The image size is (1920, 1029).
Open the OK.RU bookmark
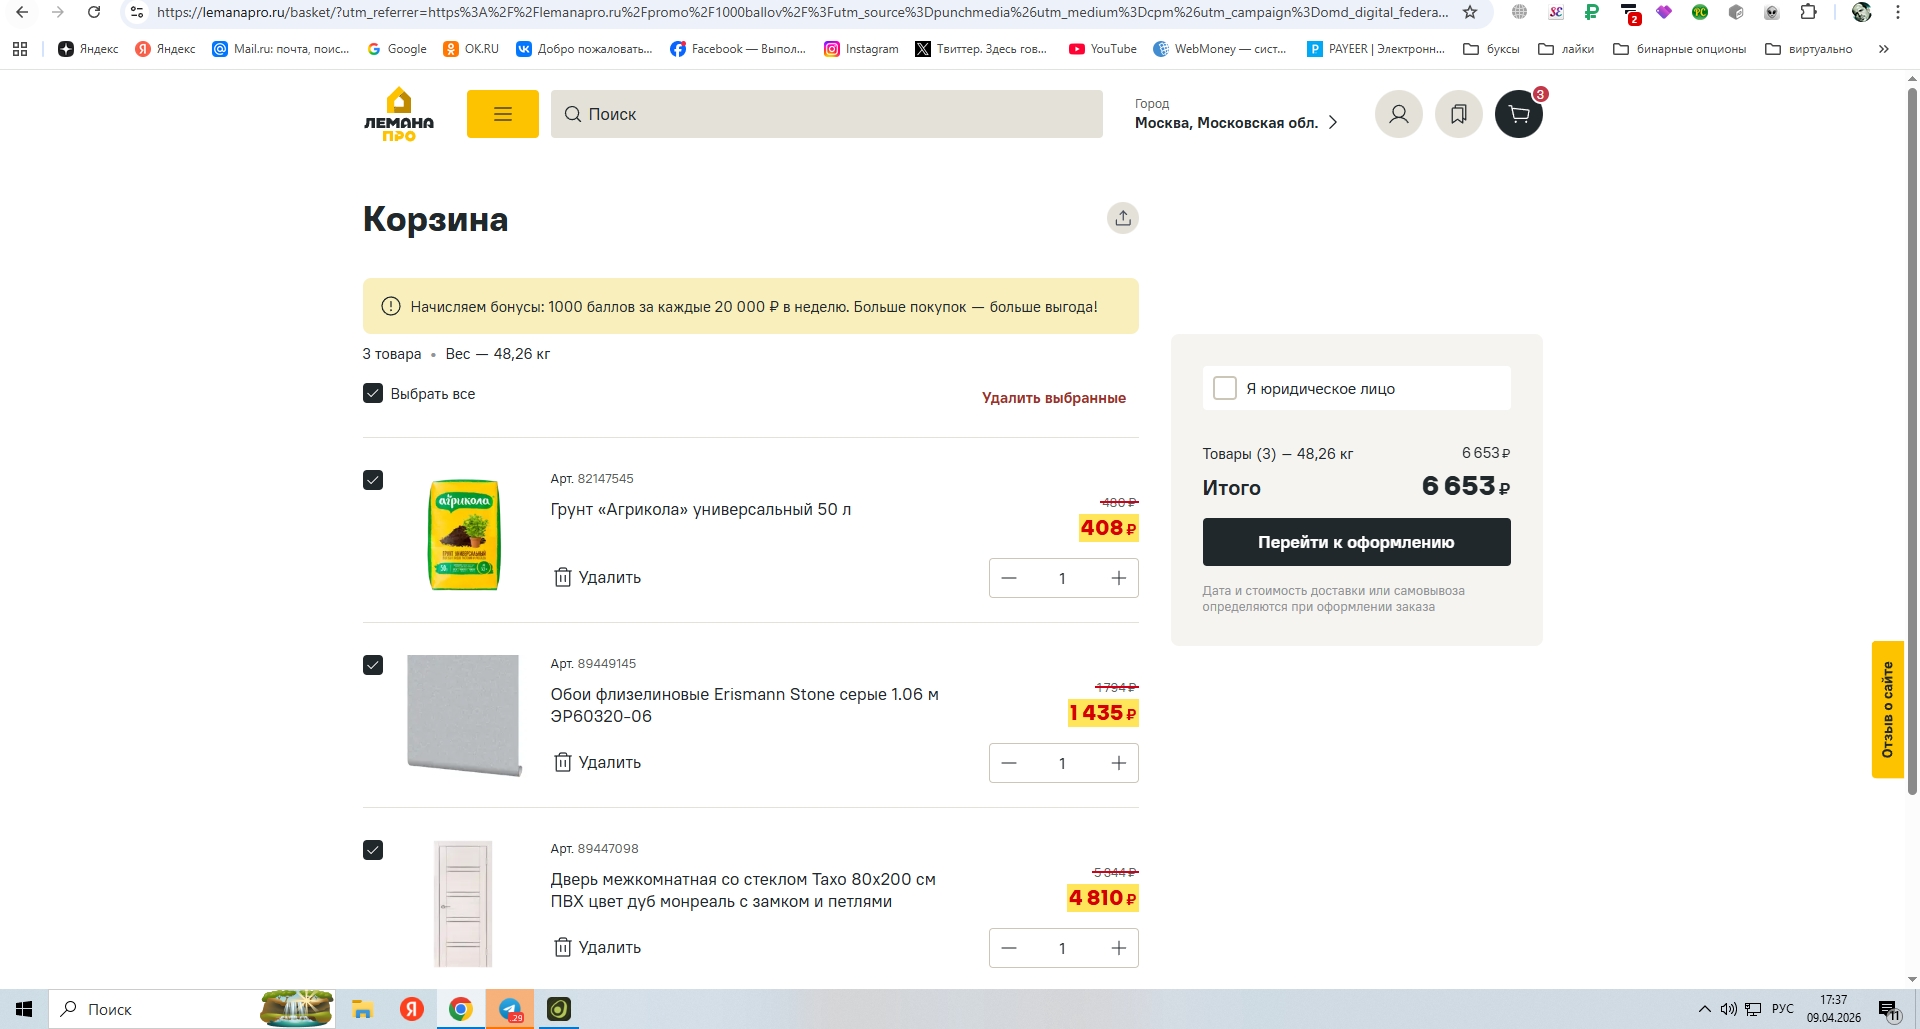(471, 49)
